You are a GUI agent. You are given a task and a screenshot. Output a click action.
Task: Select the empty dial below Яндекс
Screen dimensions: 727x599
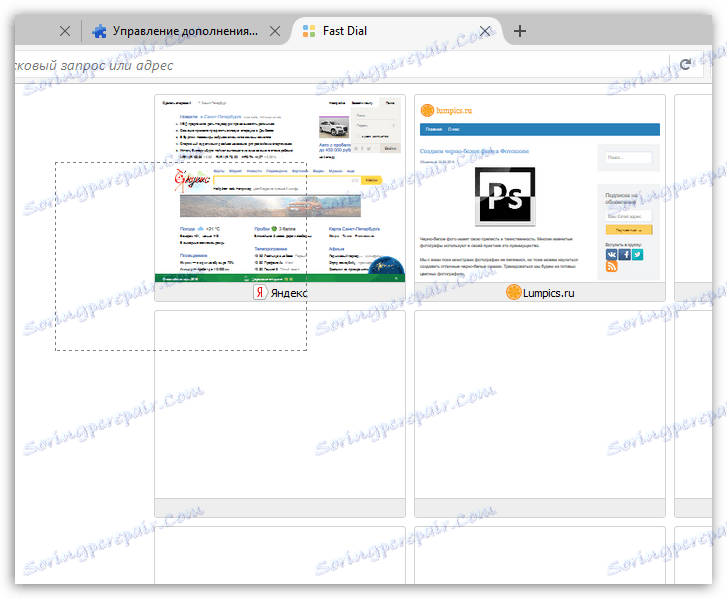(280, 414)
